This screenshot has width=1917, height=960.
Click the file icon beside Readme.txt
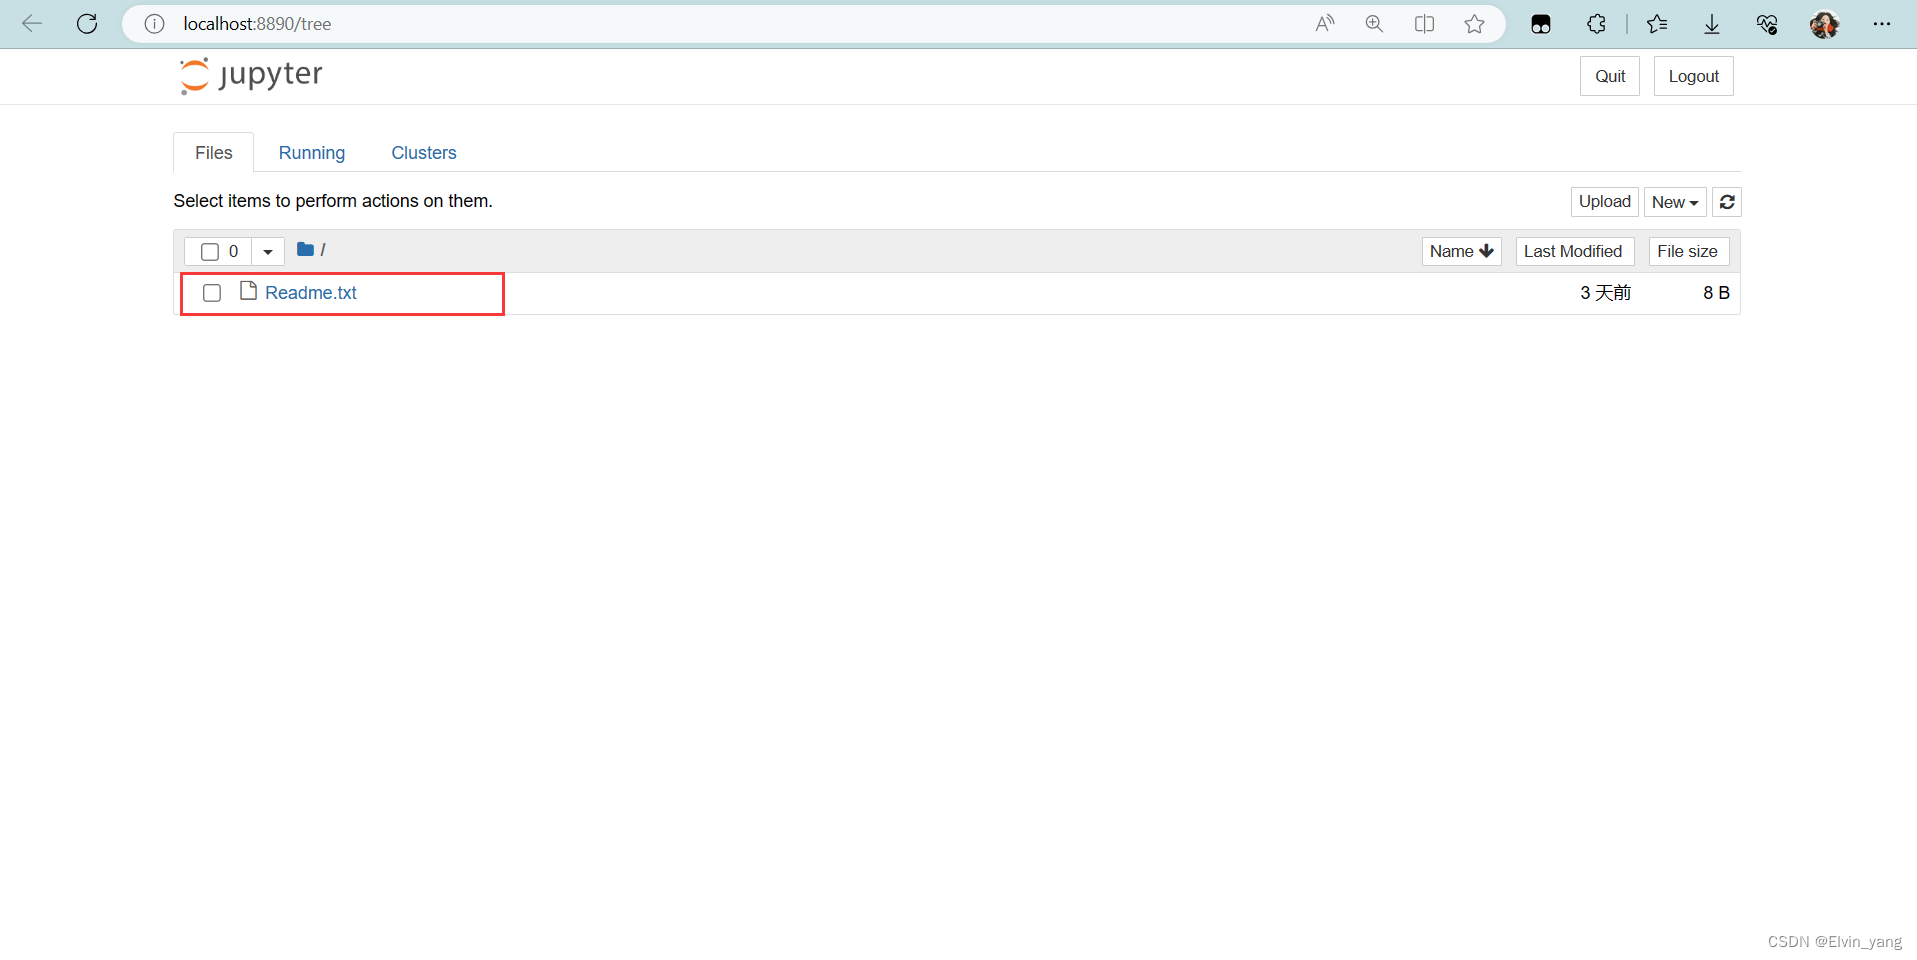[248, 291]
